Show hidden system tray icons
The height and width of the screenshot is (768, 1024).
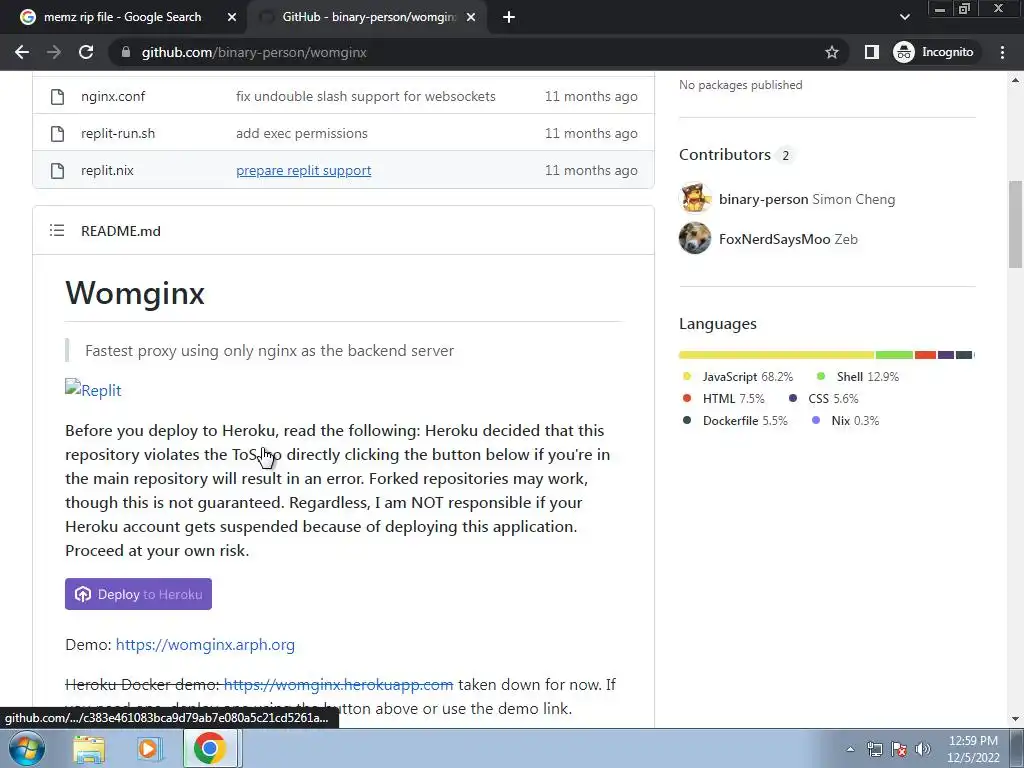(850, 749)
